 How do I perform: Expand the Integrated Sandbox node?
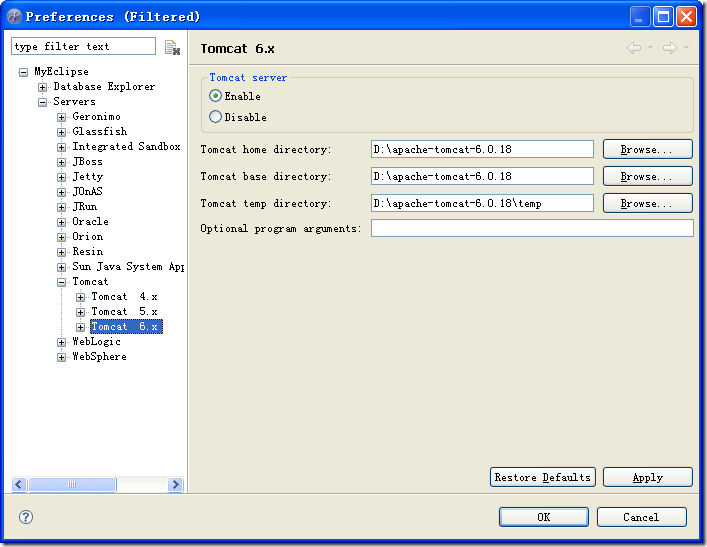pyautogui.click(x=61, y=147)
